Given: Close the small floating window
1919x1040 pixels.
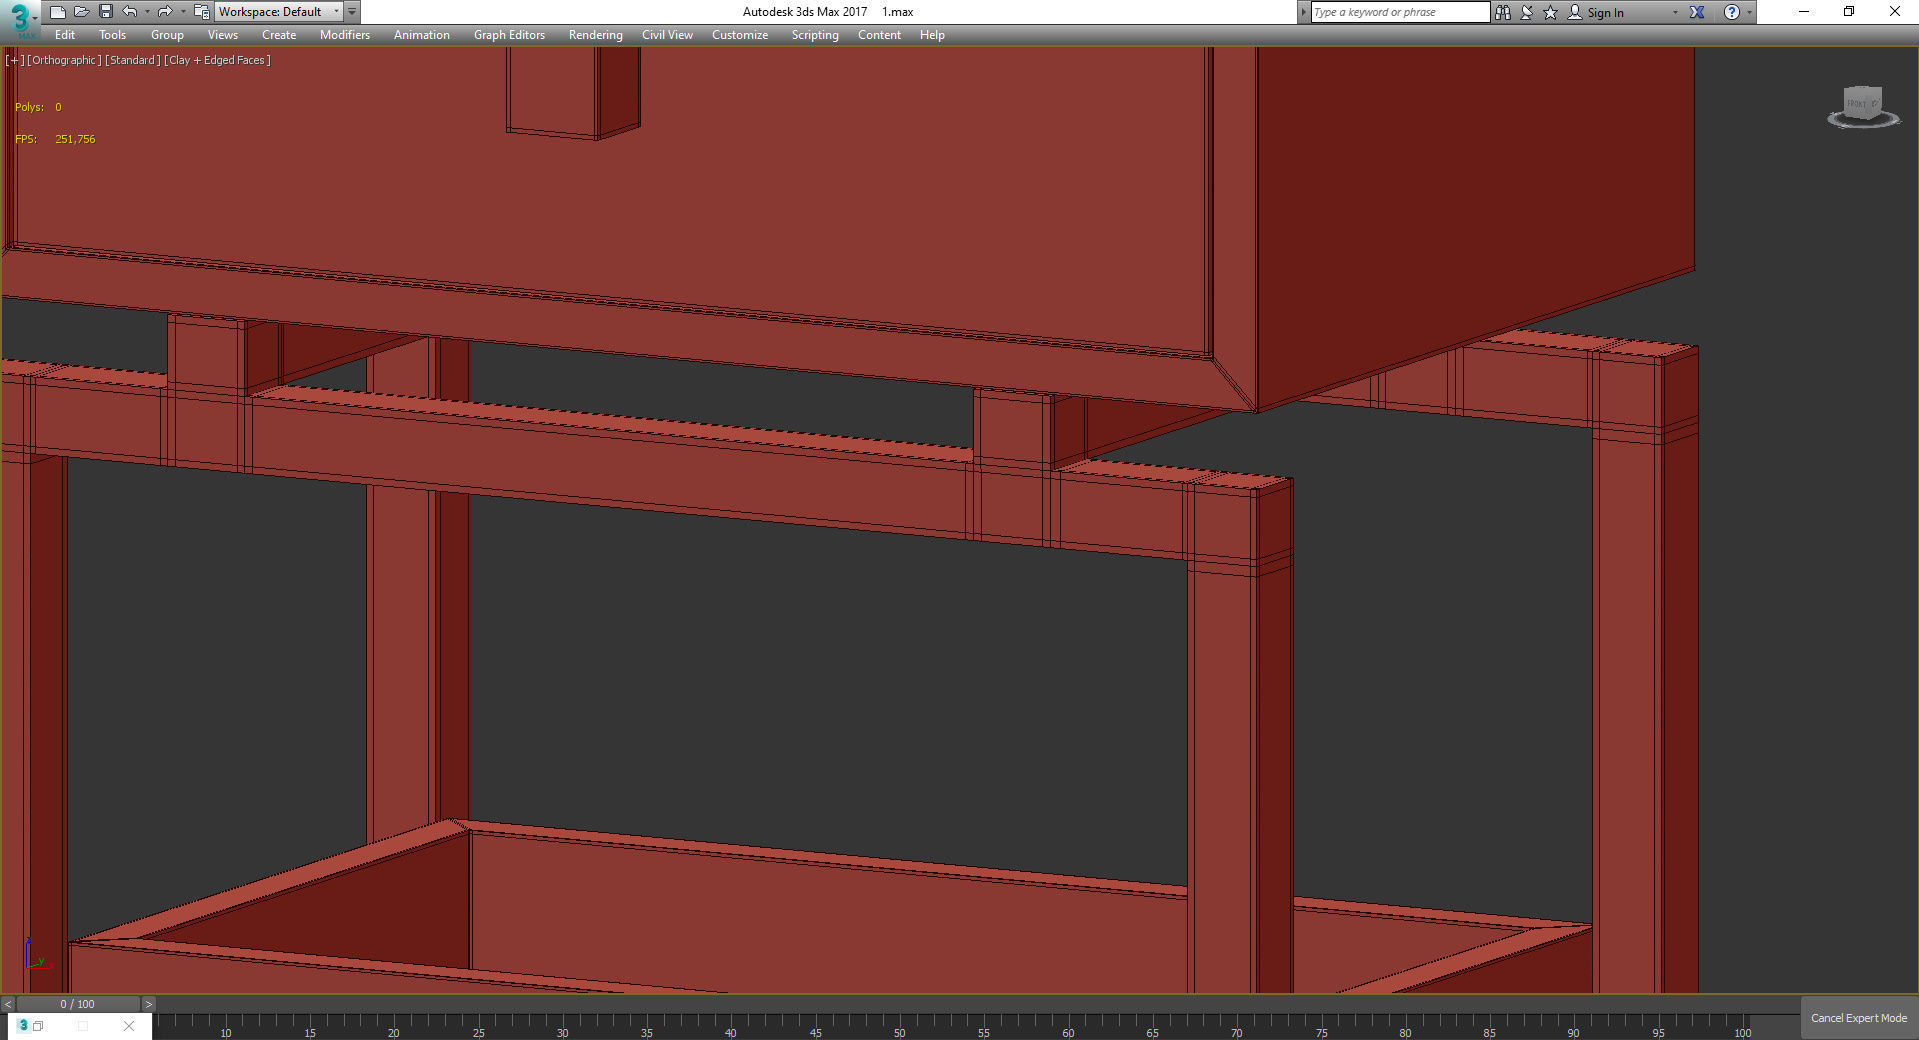Looking at the screenshot, I should click(129, 1025).
